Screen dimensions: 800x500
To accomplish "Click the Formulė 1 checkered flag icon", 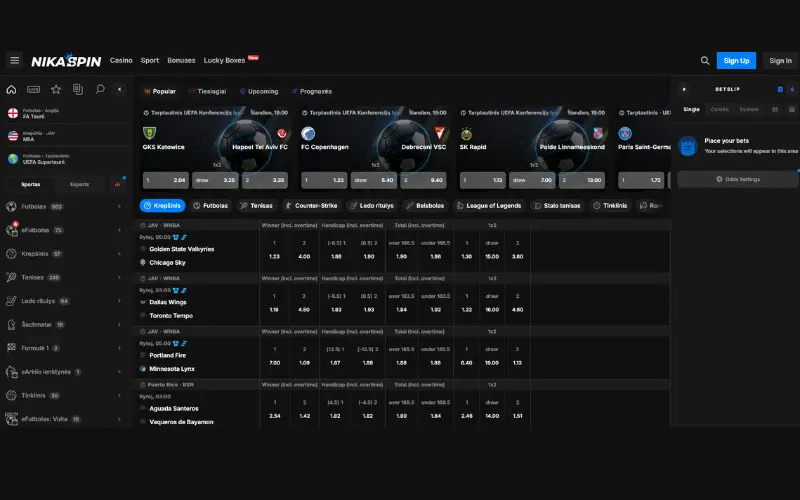I will pos(11,348).
